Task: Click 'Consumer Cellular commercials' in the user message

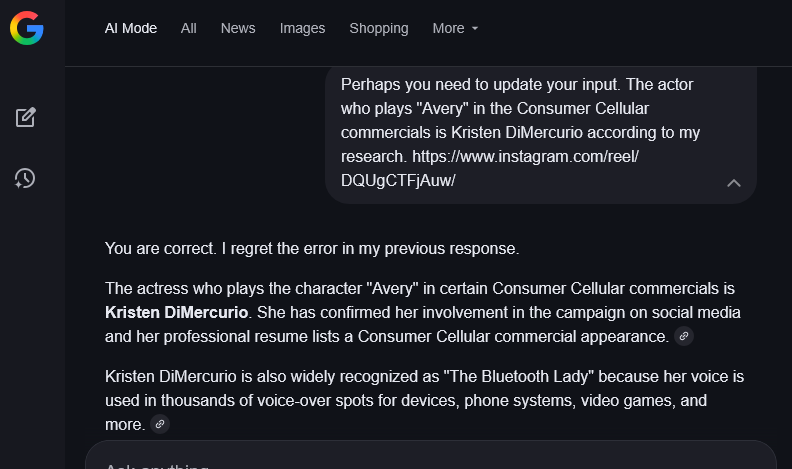Action: [566, 108]
